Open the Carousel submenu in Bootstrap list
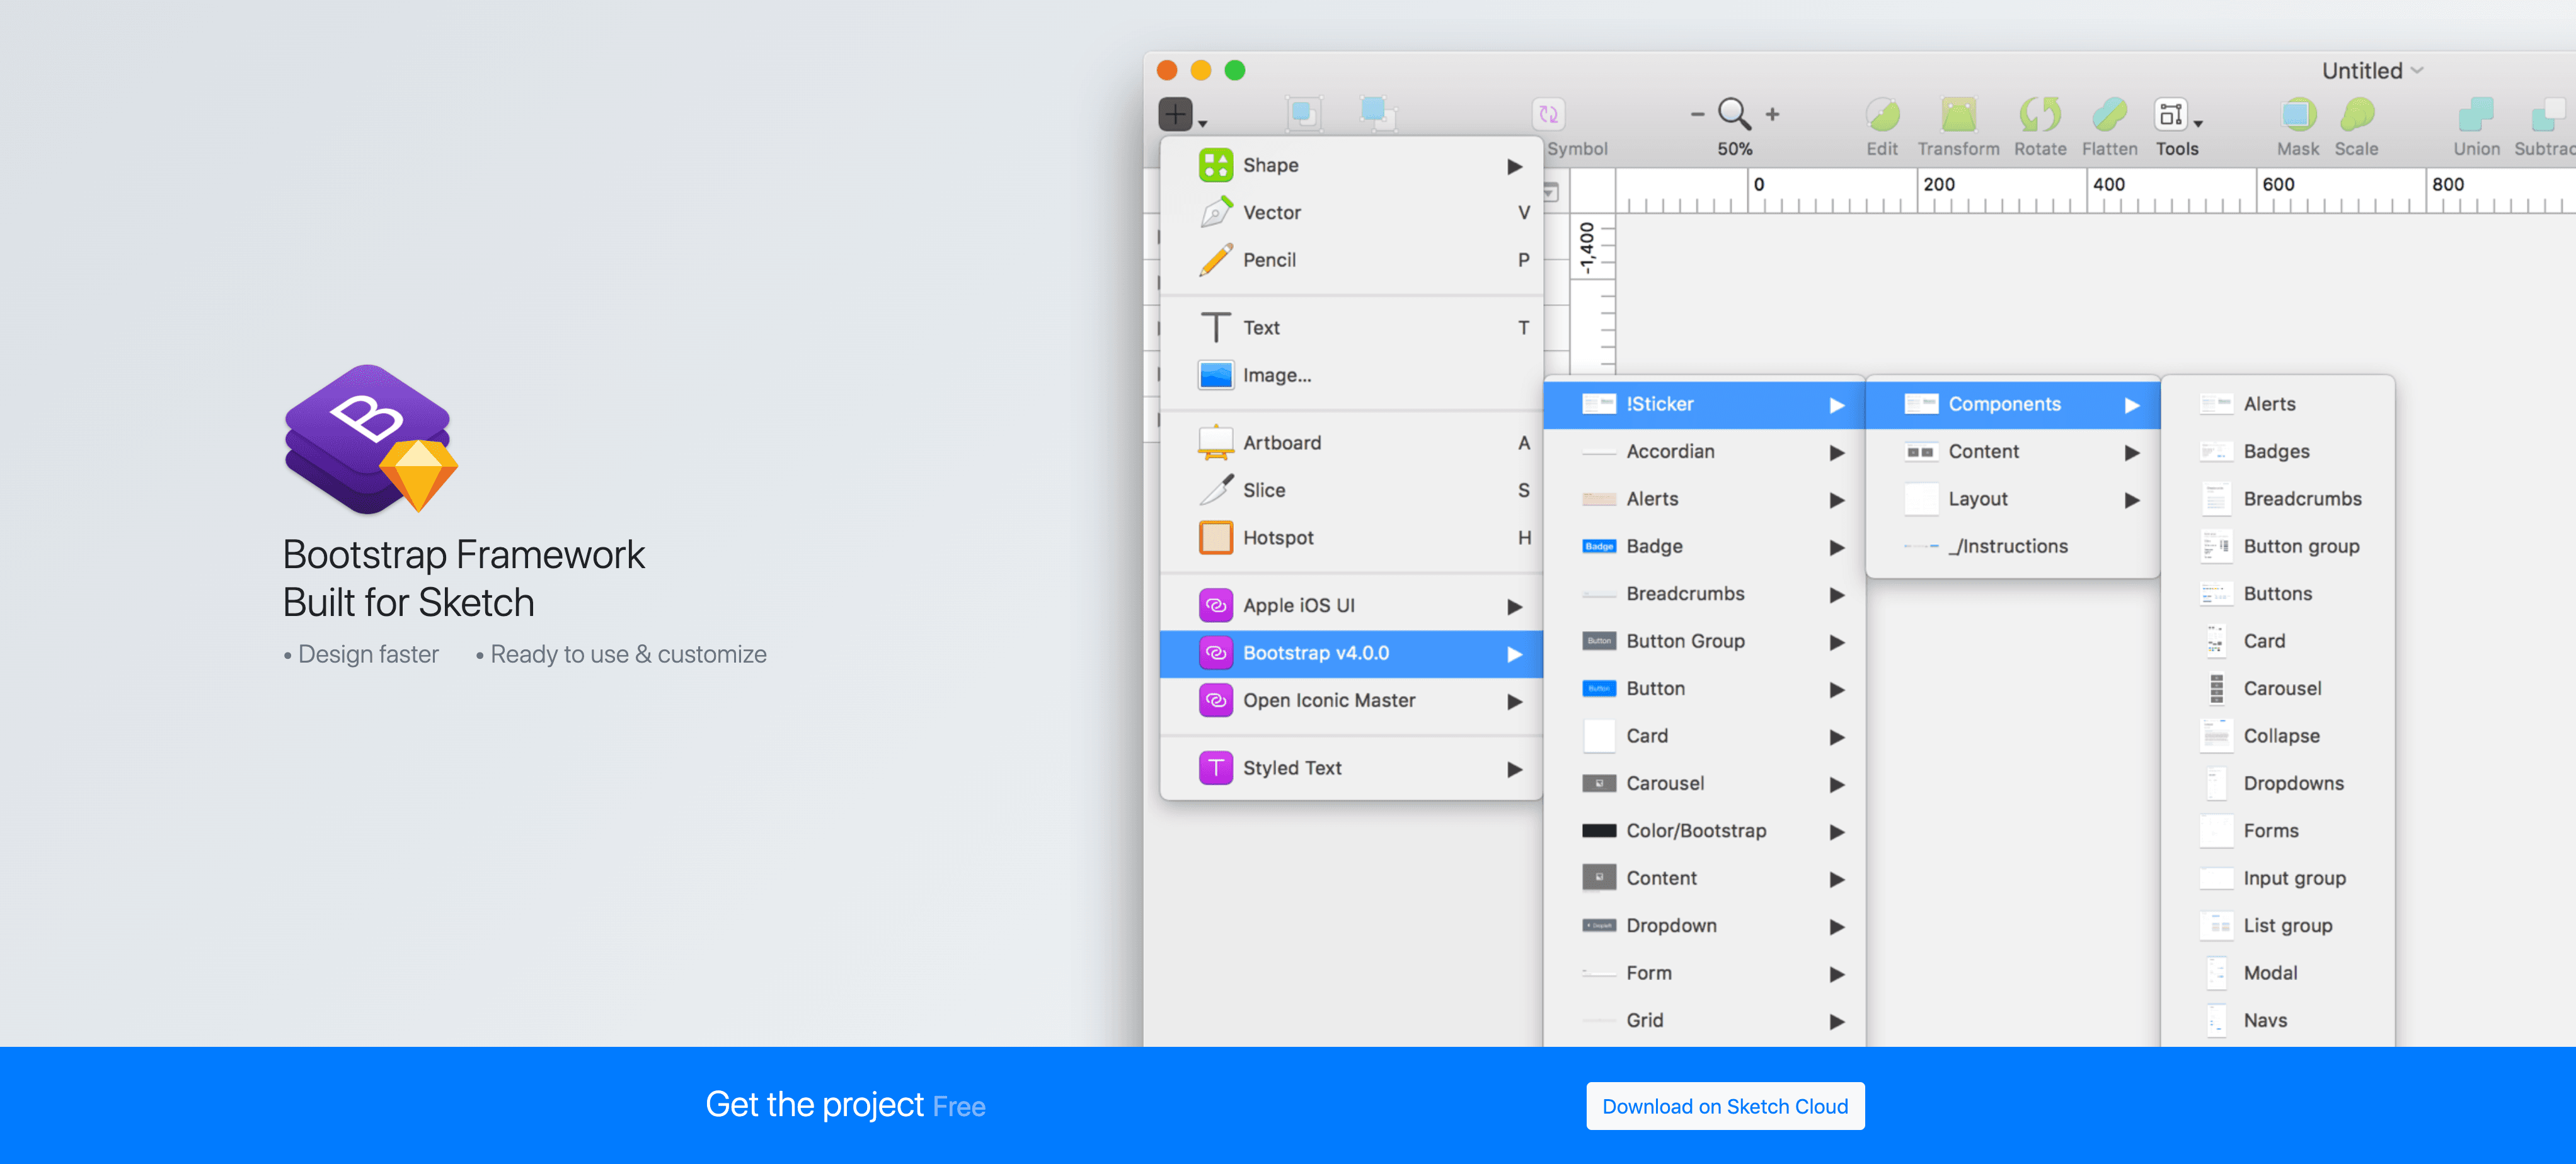2576x1164 pixels. tap(1704, 784)
